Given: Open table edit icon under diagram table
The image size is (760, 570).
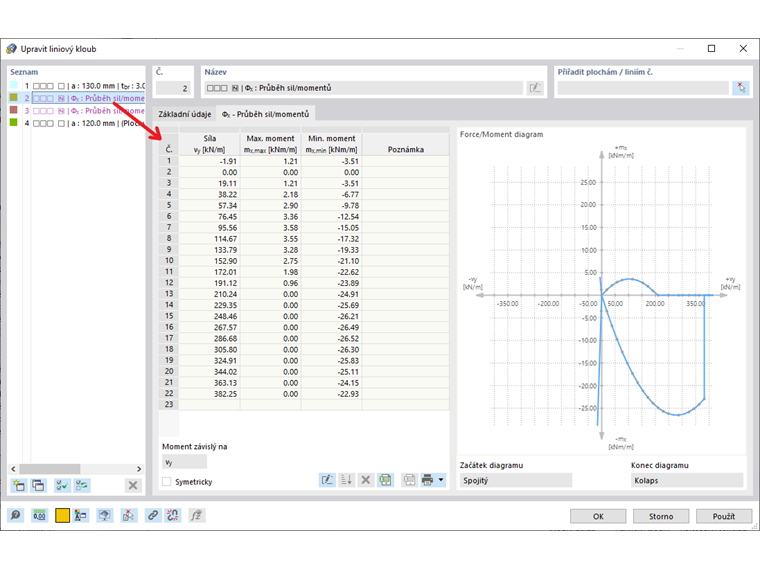Looking at the screenshot, I should pos(327,480).
